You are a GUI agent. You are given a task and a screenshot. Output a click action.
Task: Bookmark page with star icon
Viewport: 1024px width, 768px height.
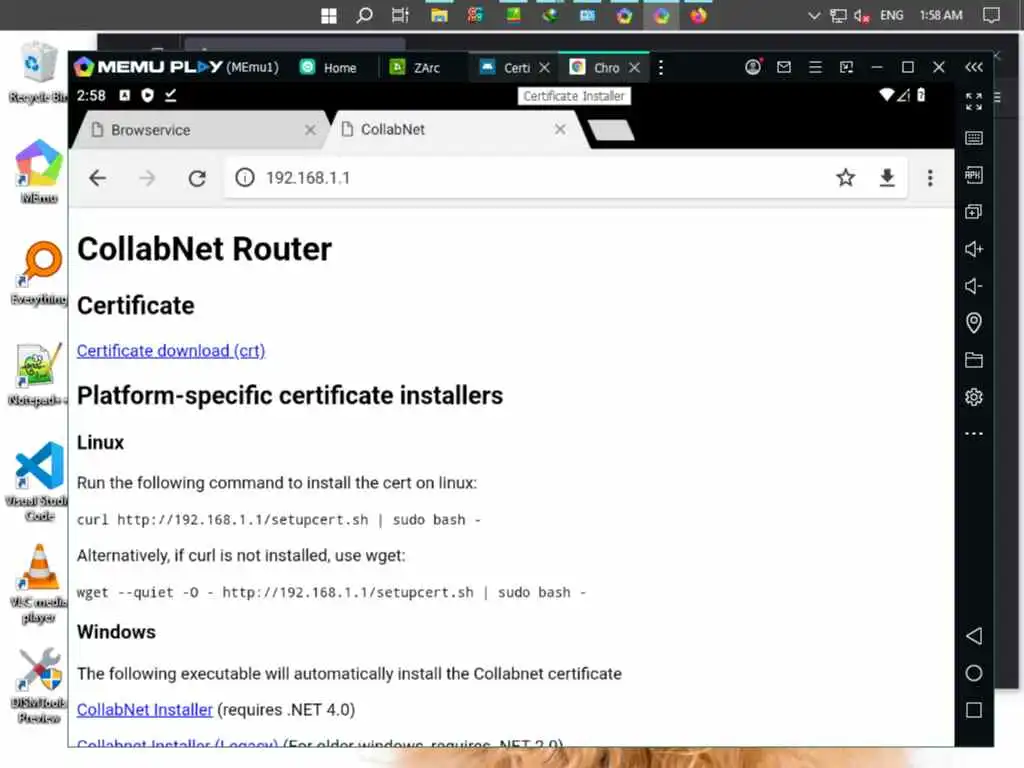click(846, 178)
